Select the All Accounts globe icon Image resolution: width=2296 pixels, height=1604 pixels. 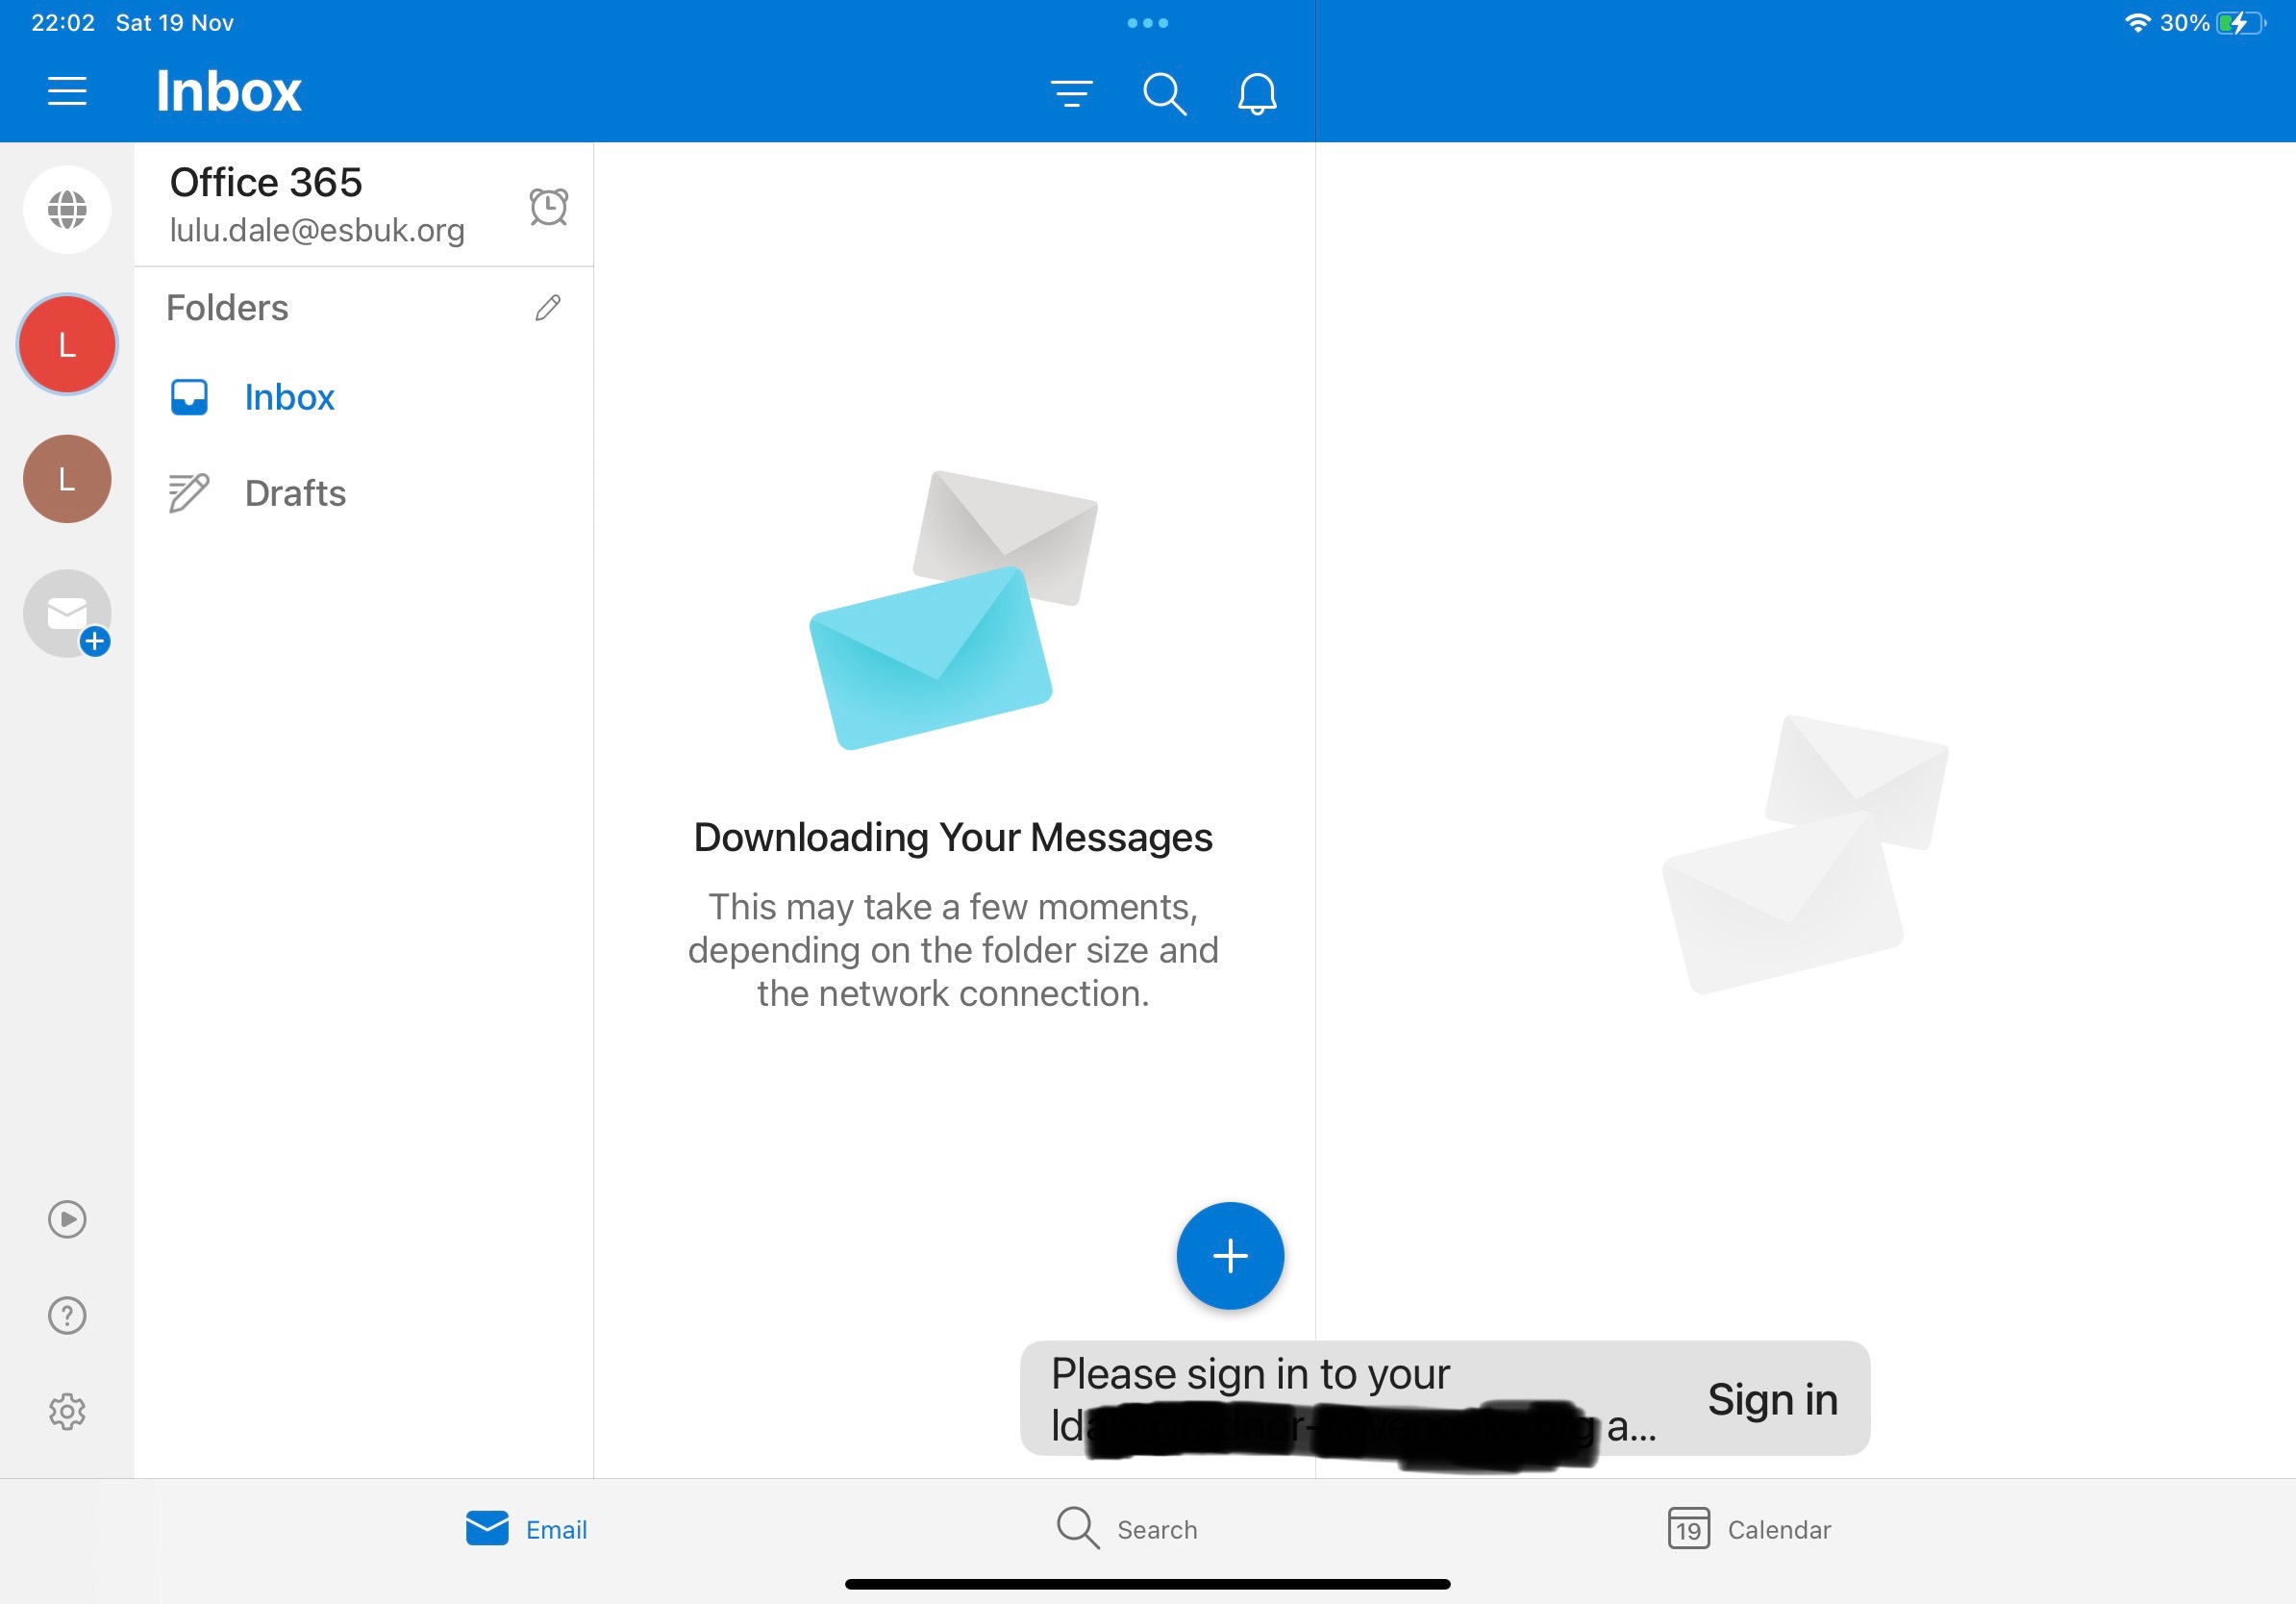tap(67, 209)
